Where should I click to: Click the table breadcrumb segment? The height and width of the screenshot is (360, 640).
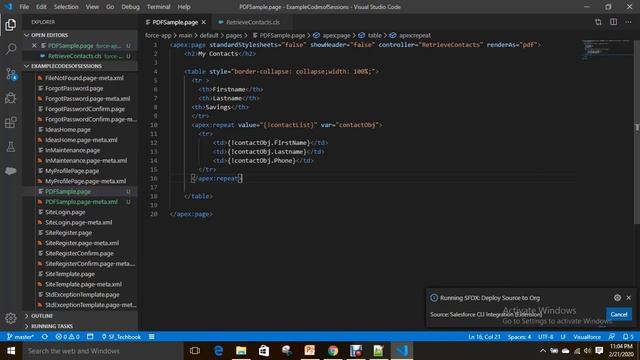(x=374, y=36)
